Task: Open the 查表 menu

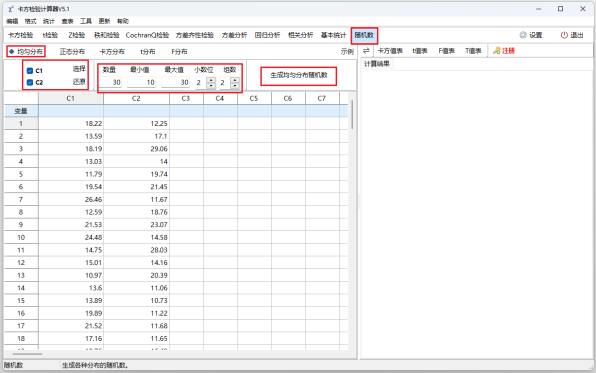Action: pos(67,21)
